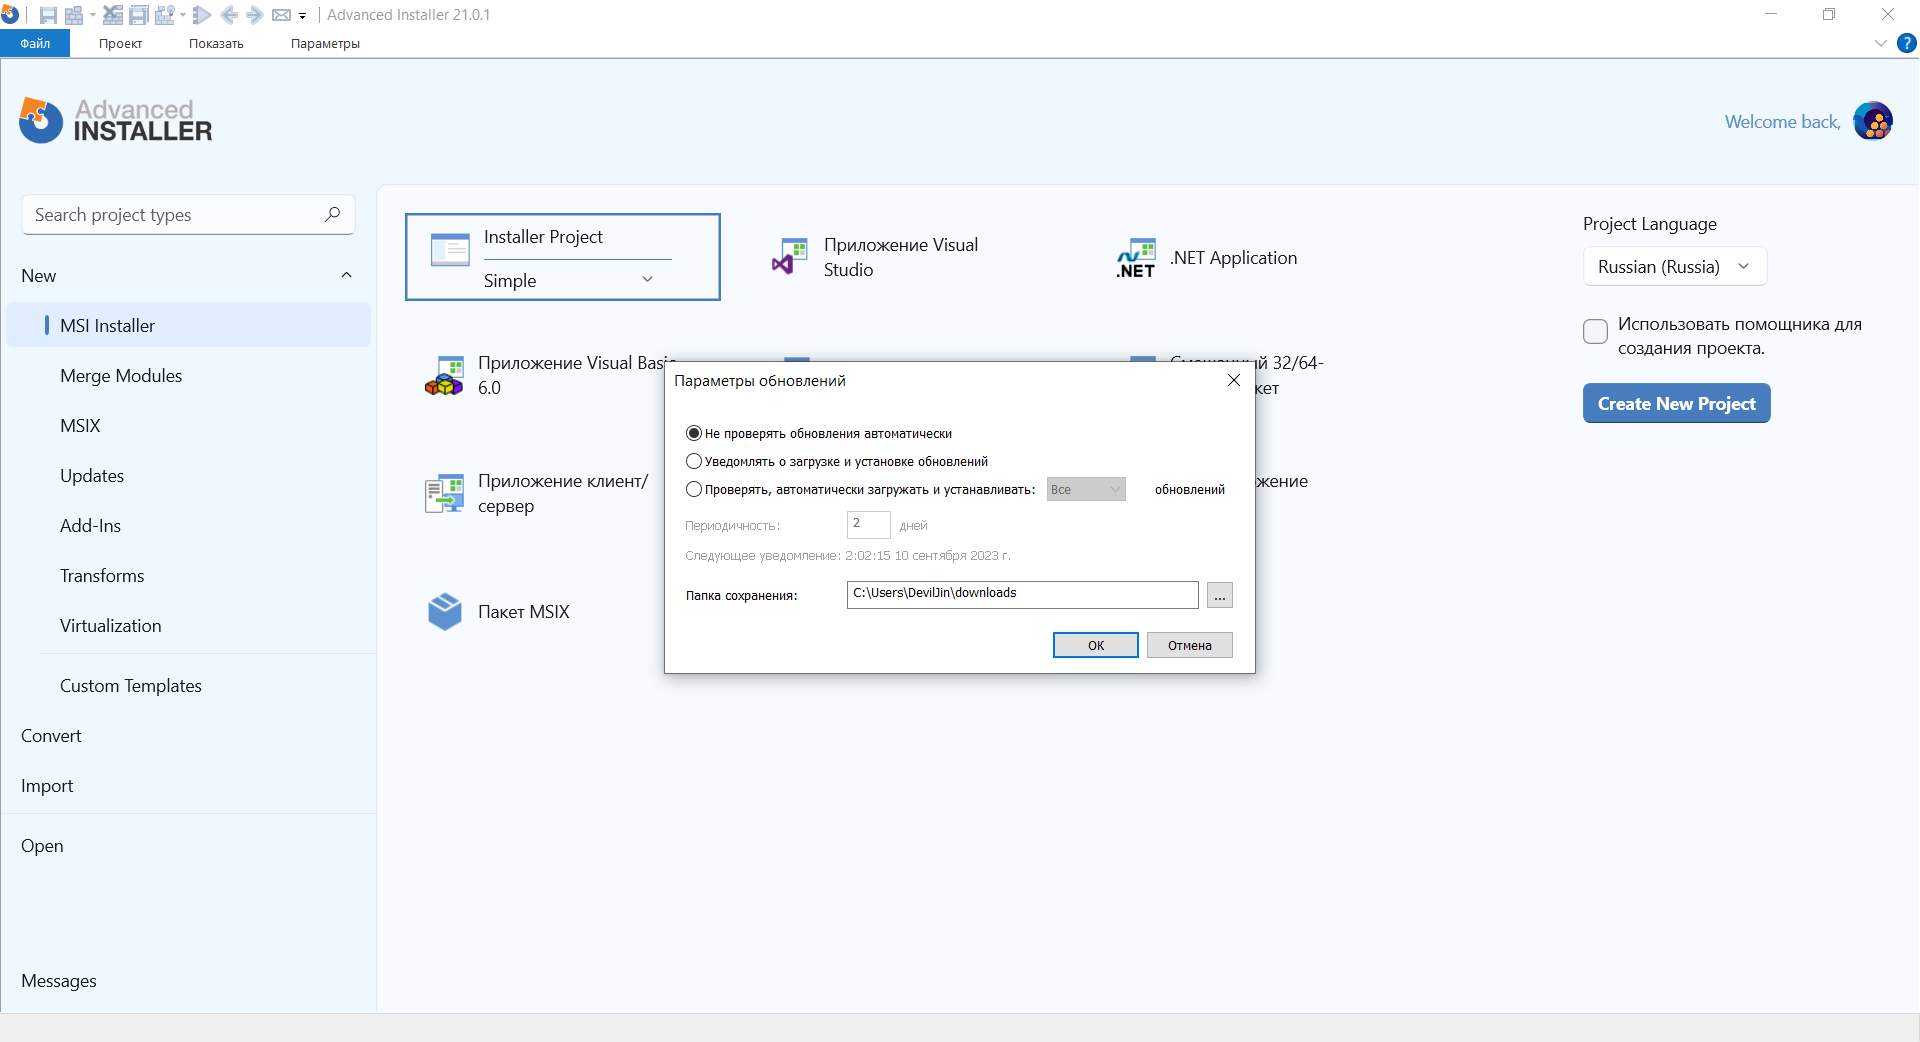Toggle 'Использовать помощника' checkbox
The image size is (1920, 1042).
tap(1596, 331)
